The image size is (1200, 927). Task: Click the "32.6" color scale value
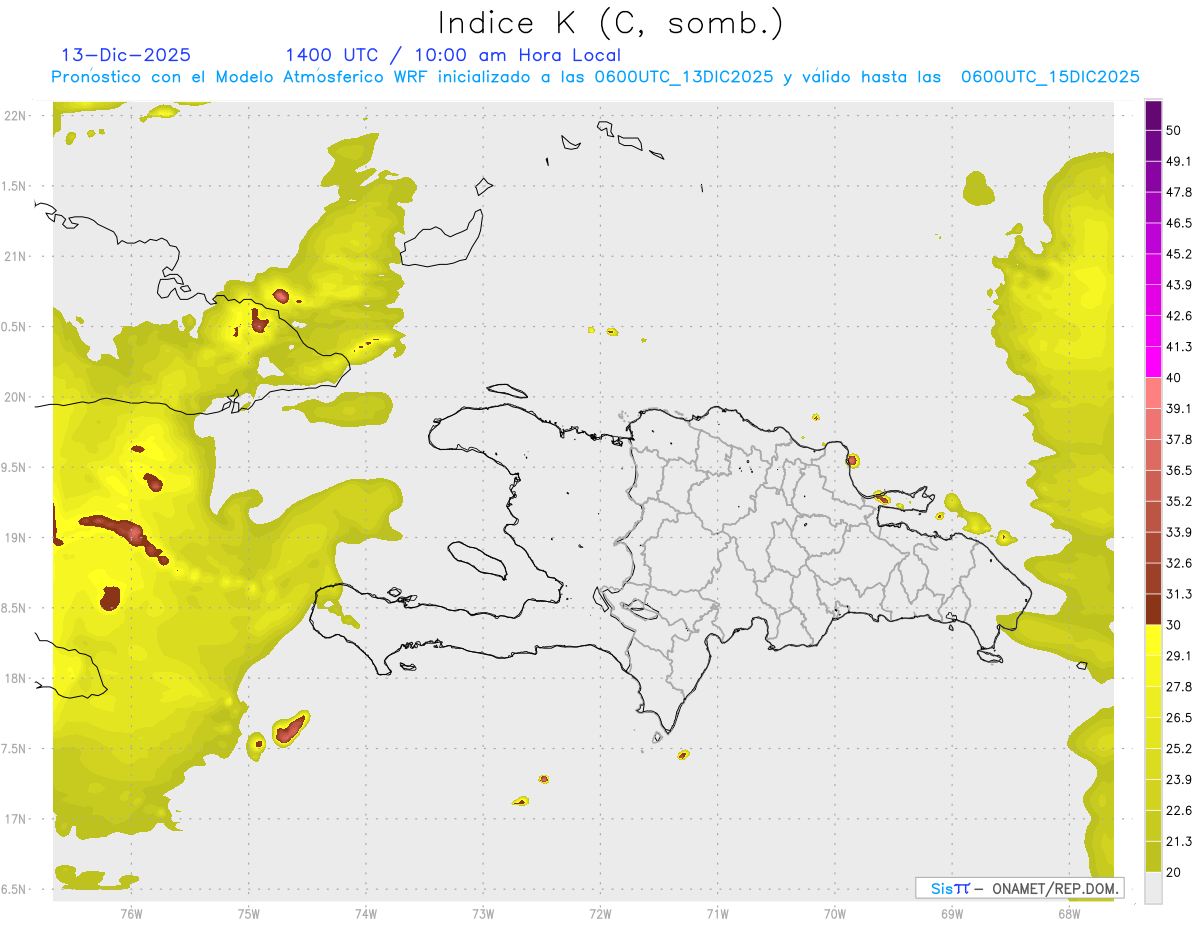[x=1178, y=563]
